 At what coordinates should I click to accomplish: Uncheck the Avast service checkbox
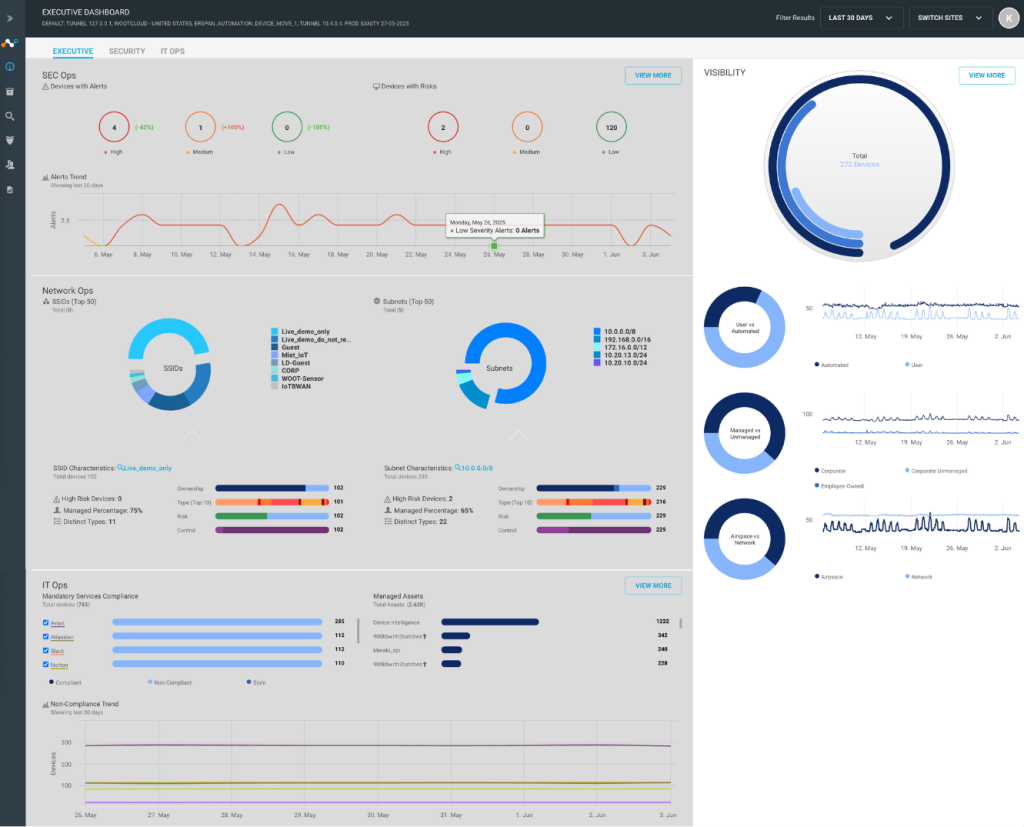click(46, 623)
